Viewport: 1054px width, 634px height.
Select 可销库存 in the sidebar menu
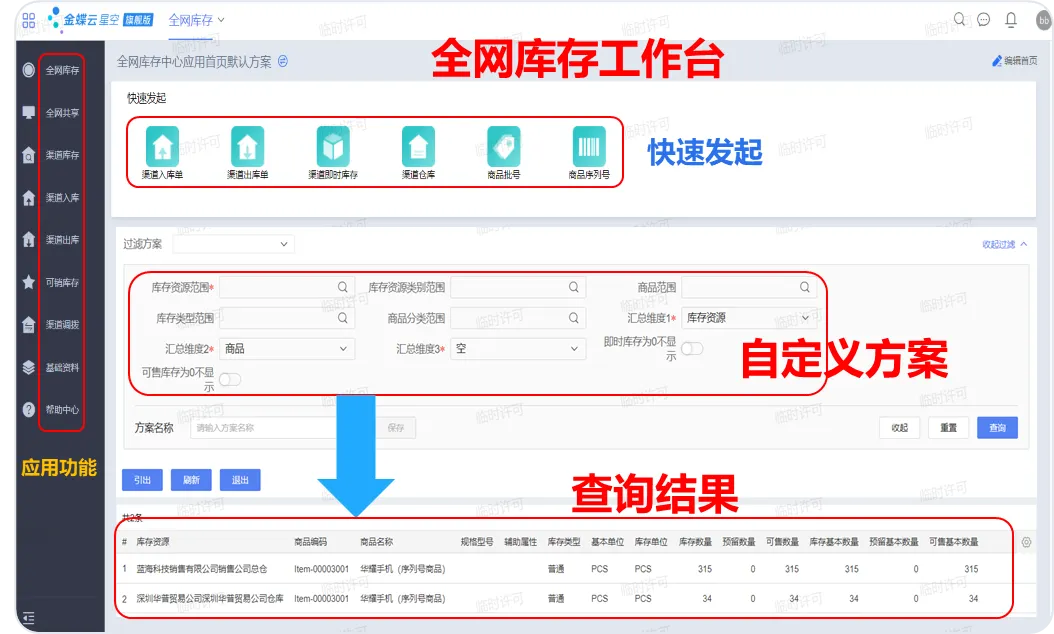[62, 282]
